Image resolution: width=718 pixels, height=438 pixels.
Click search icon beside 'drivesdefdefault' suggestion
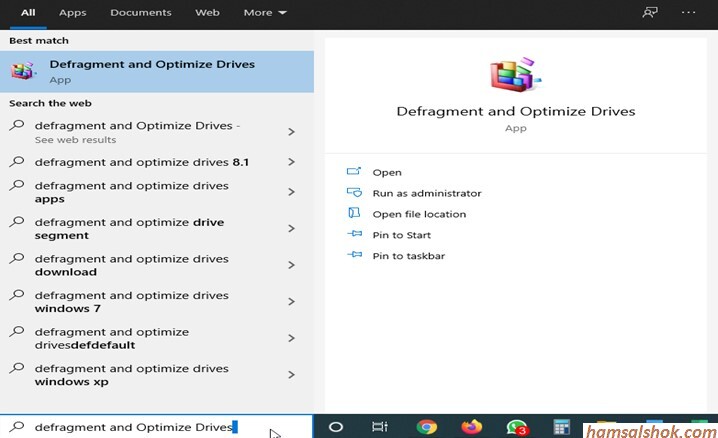17,331
